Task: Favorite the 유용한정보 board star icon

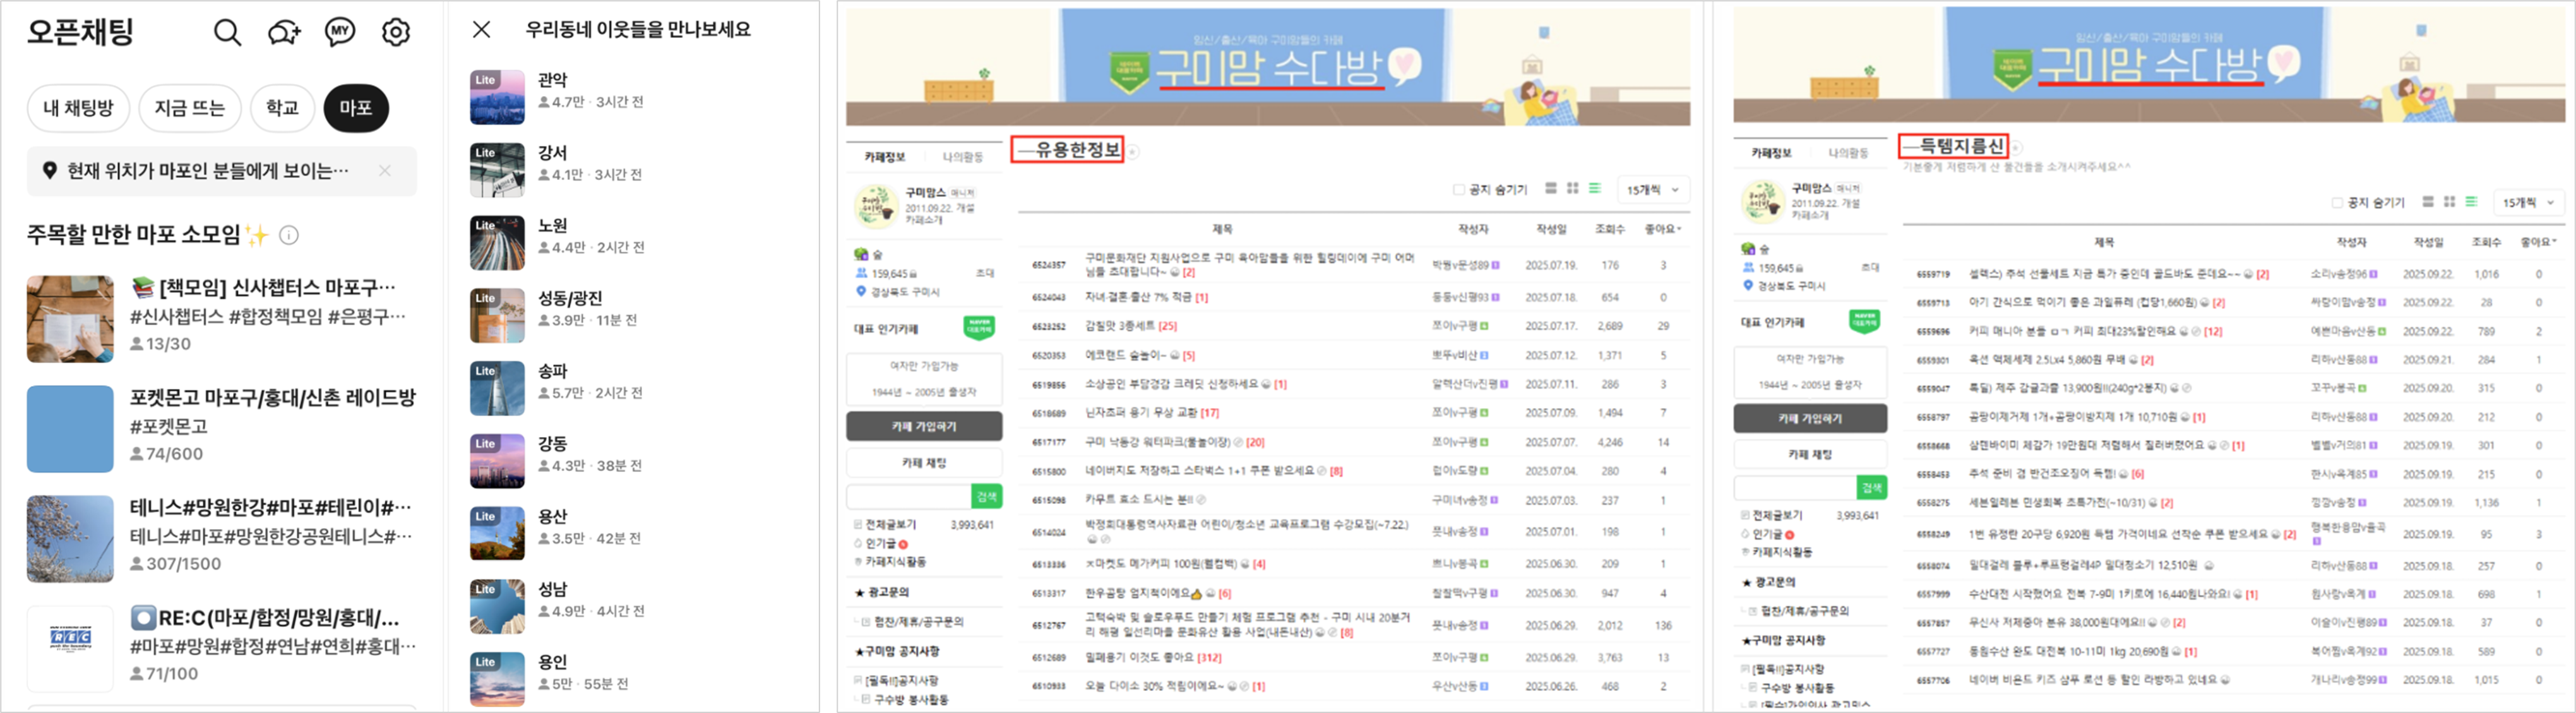Action: click(1134, 152)
